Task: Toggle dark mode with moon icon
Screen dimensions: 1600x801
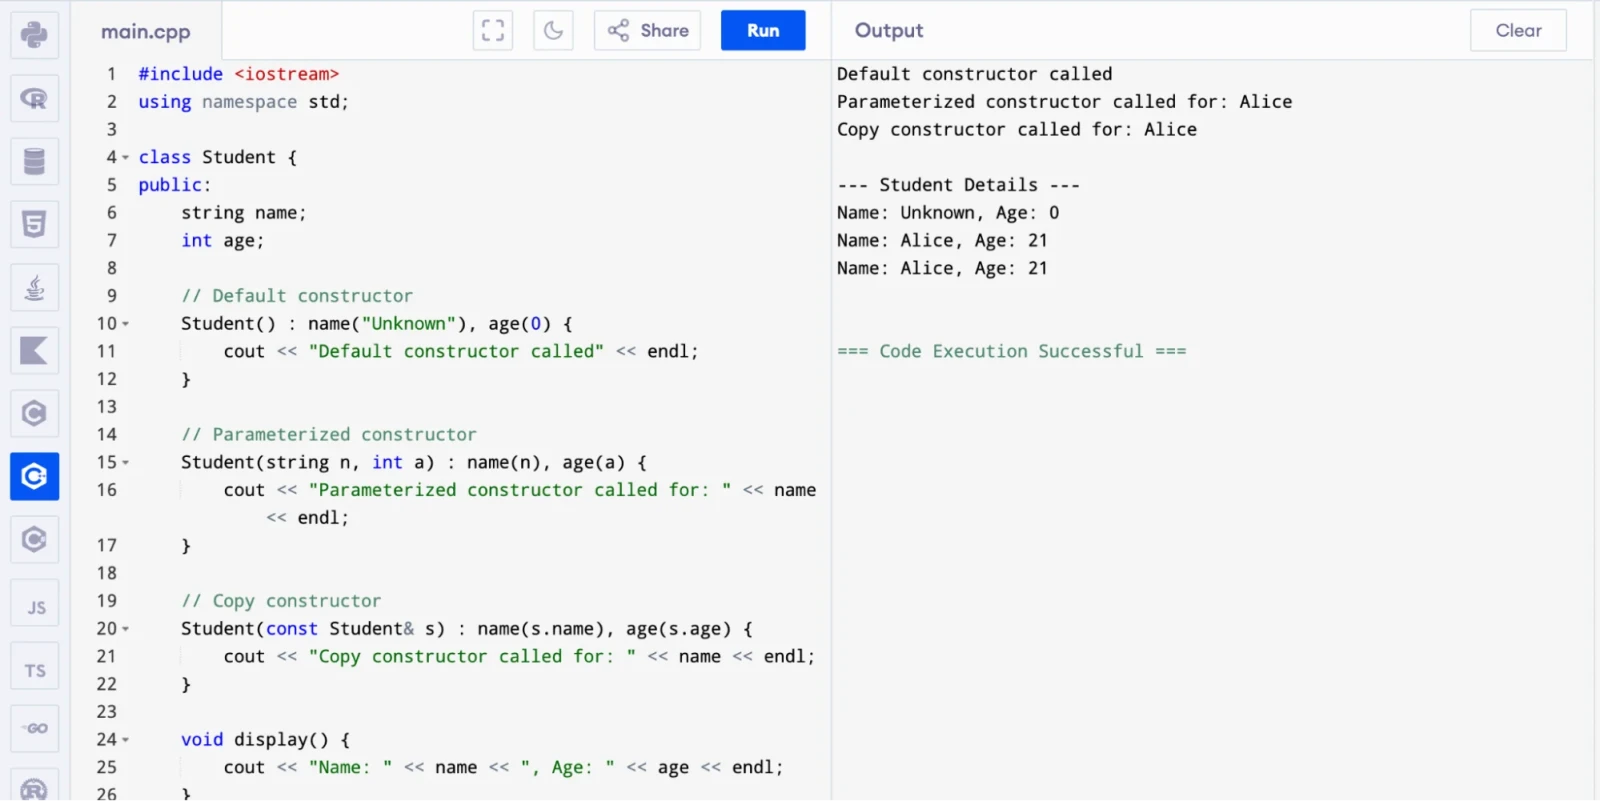Action: (x=553, y=30)
